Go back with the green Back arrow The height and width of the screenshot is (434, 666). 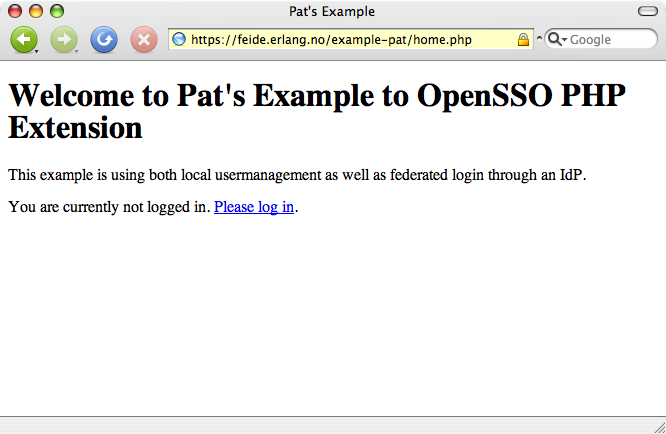pos(23,39)
